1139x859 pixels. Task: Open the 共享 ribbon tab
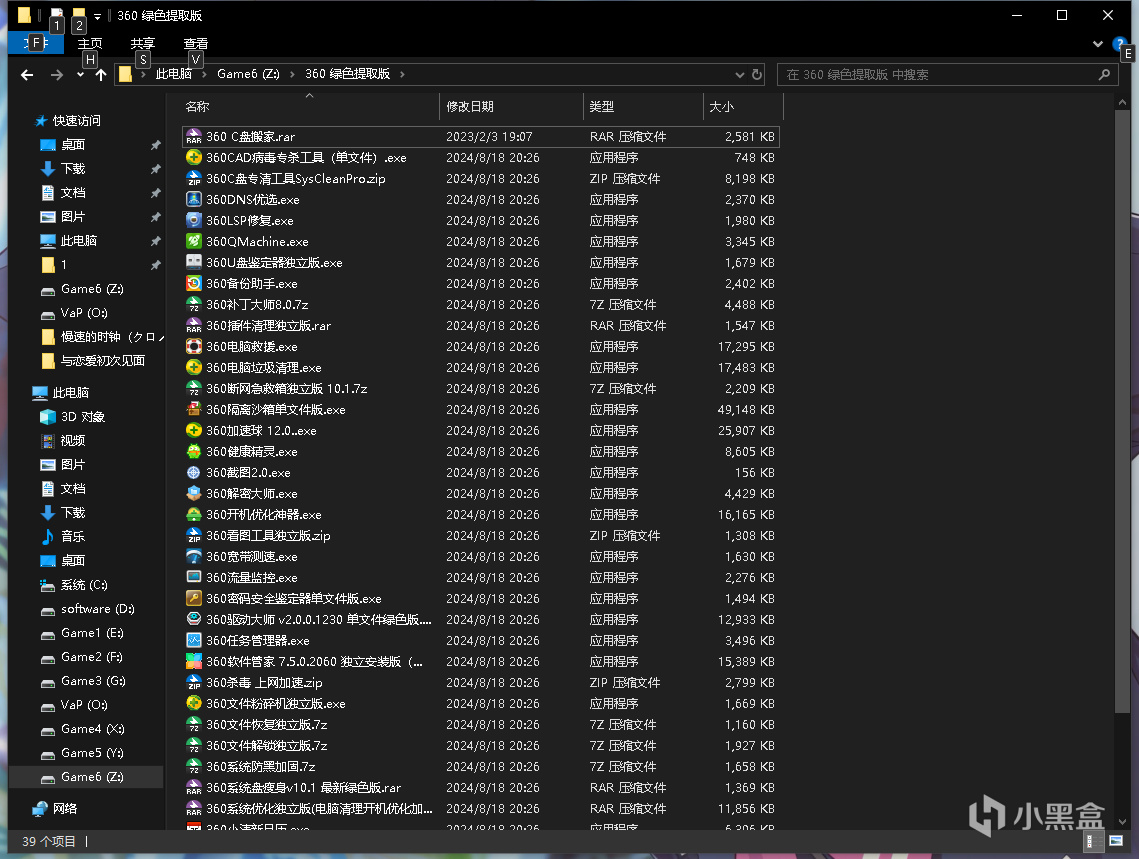[x=142, y=44]
